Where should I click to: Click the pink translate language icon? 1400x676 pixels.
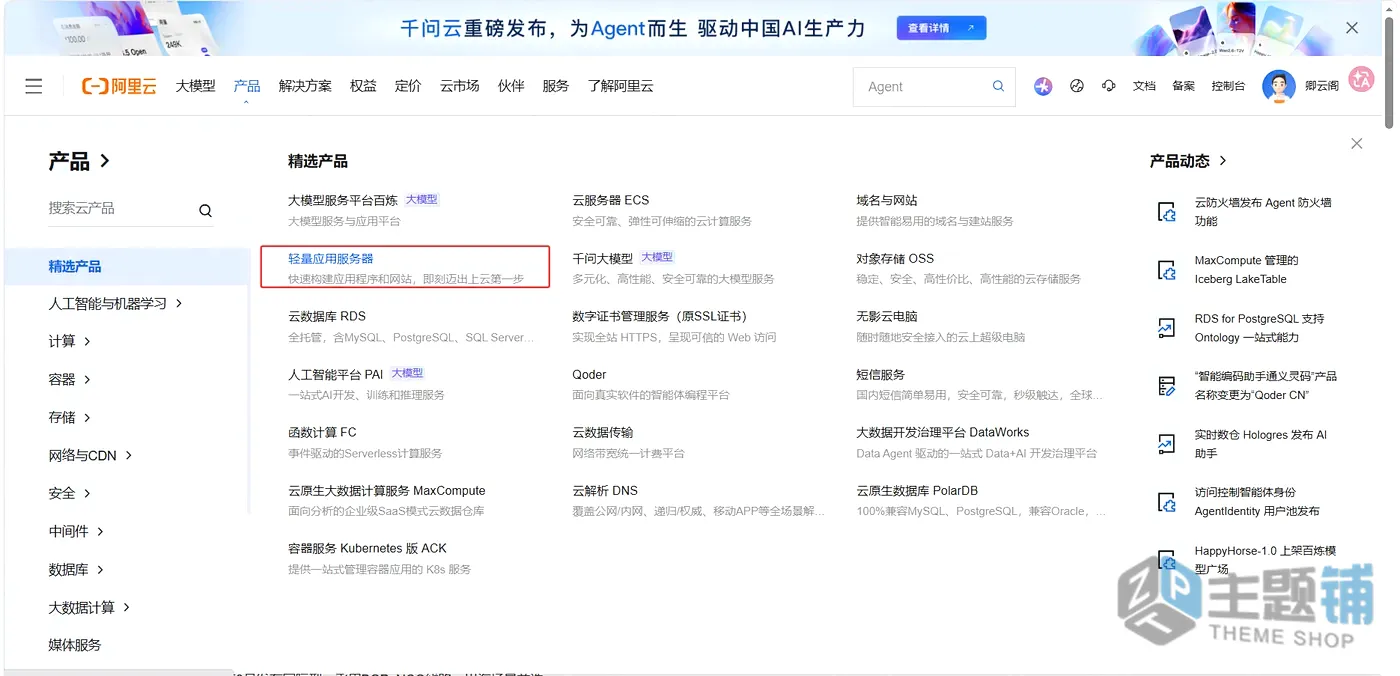click(x=1361, y=79)
